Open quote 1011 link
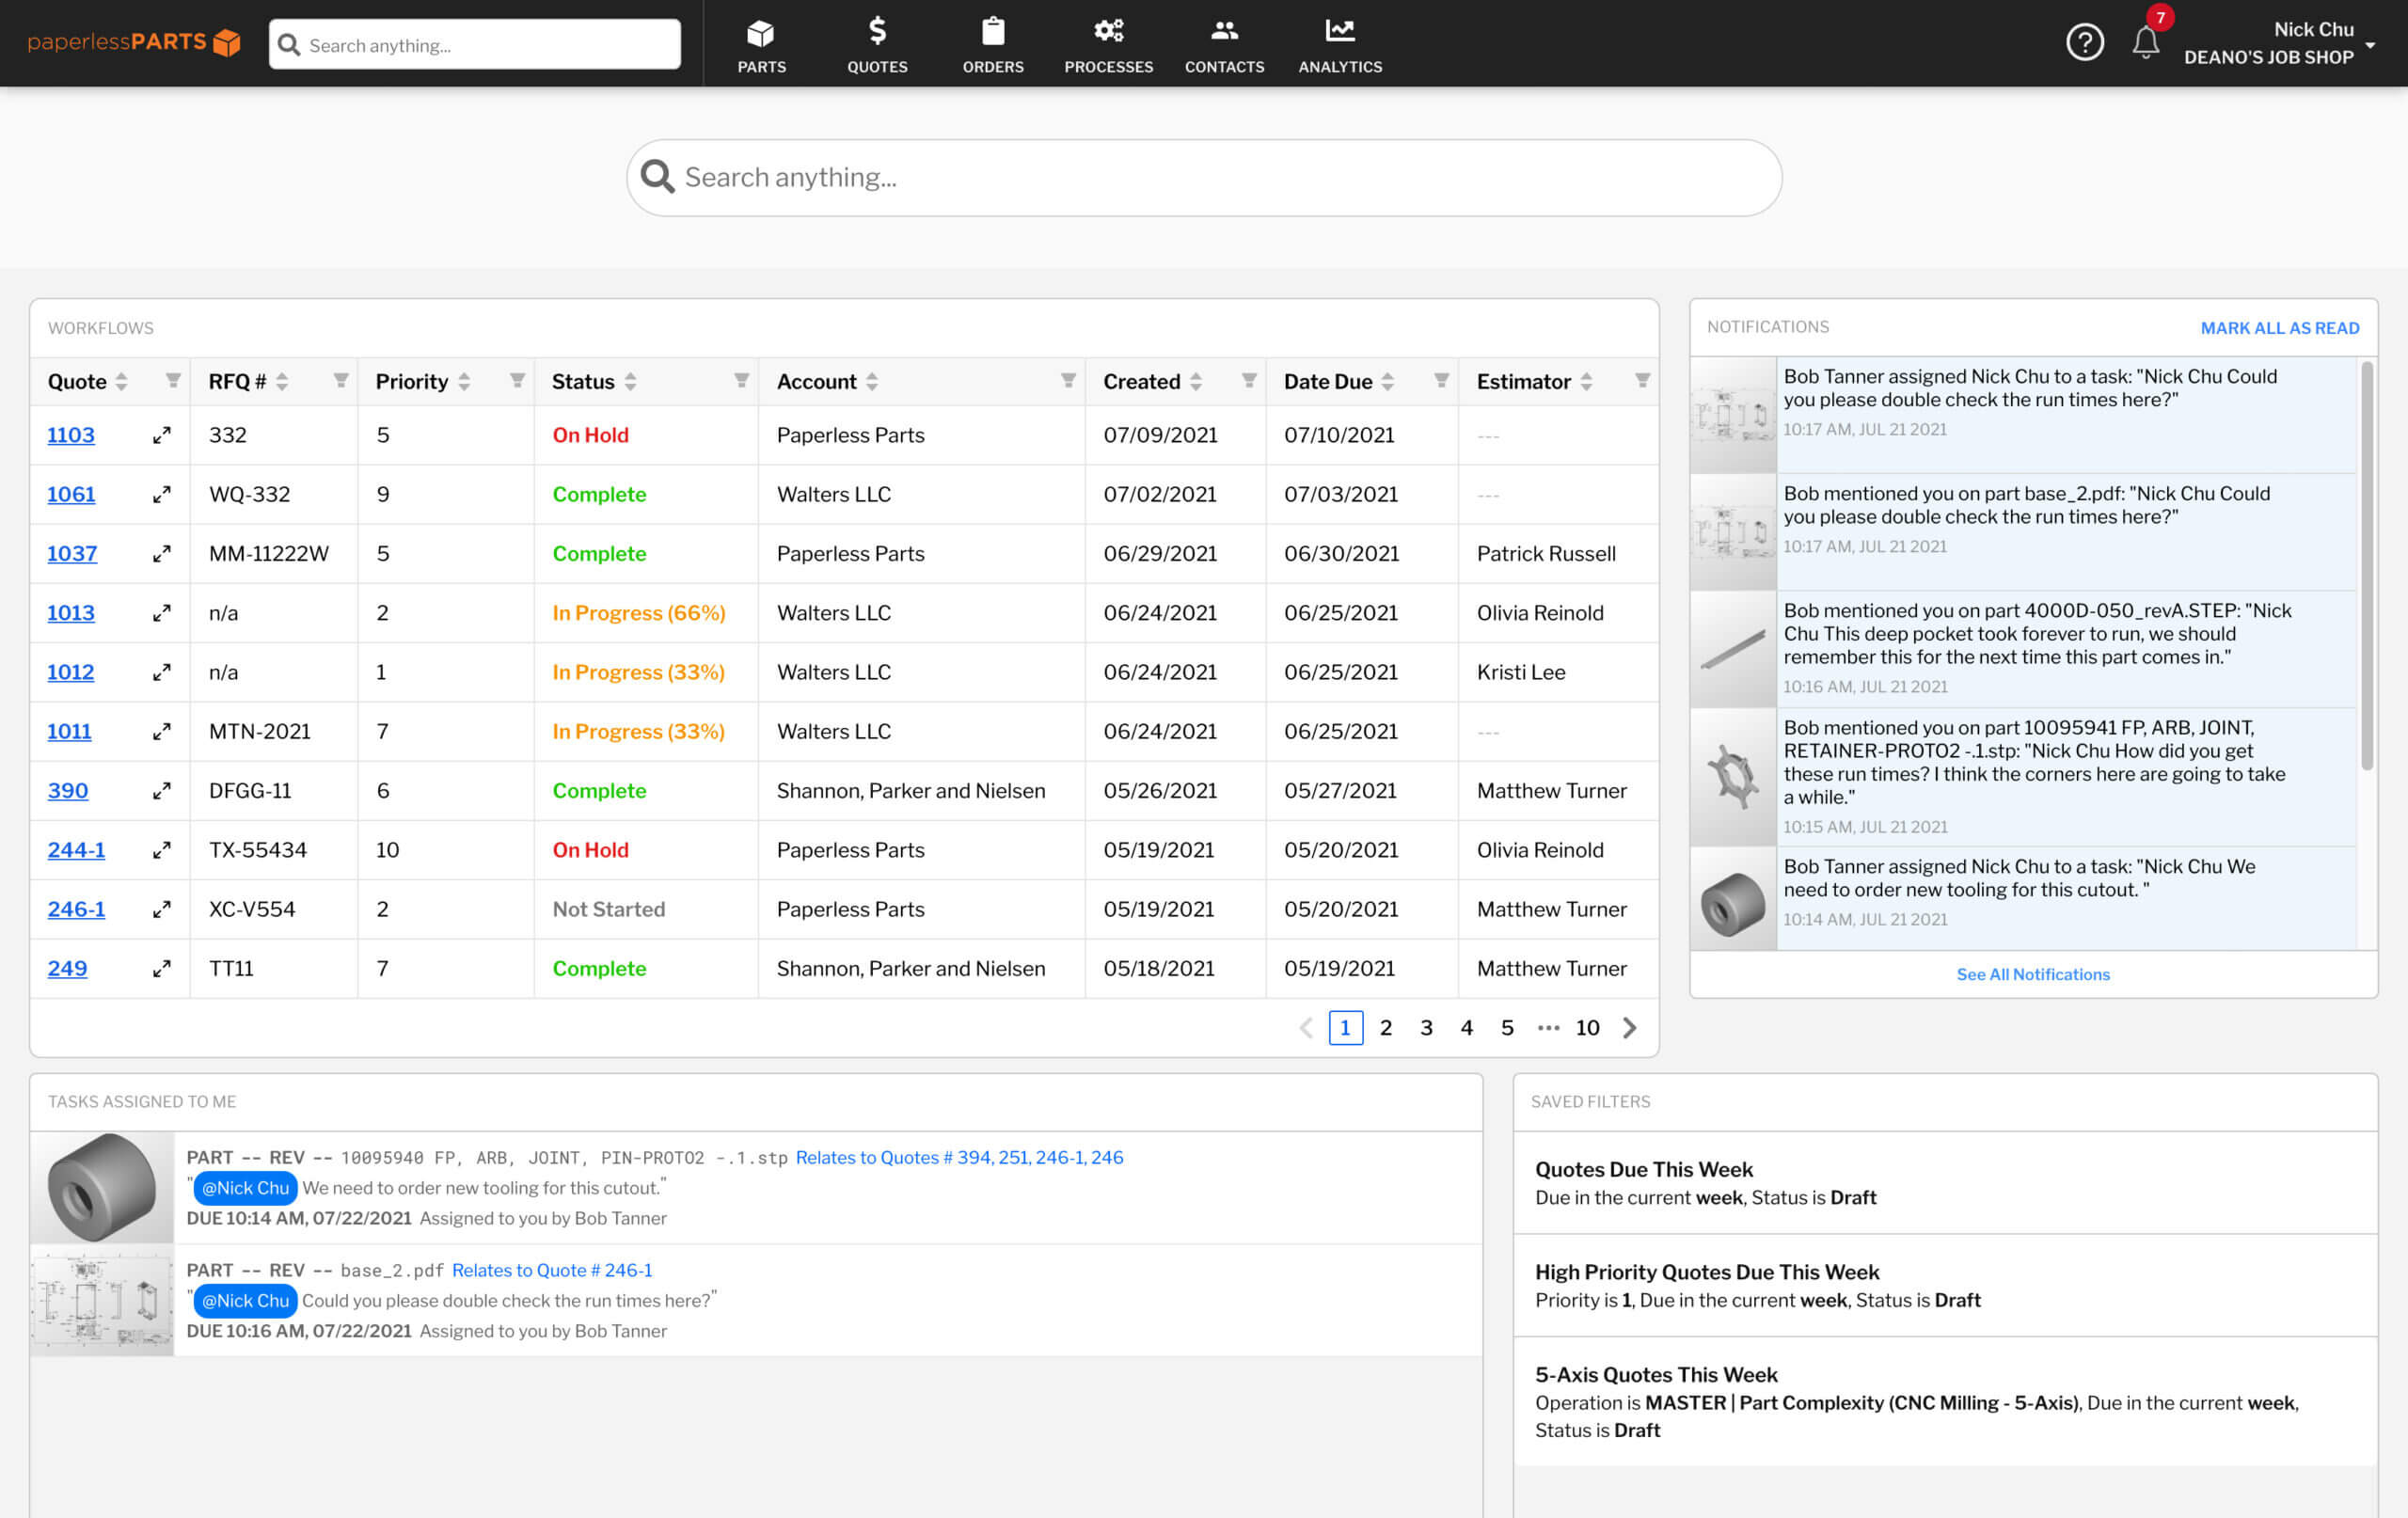Screen dimensions: 2408x1518 pos(69,731)
